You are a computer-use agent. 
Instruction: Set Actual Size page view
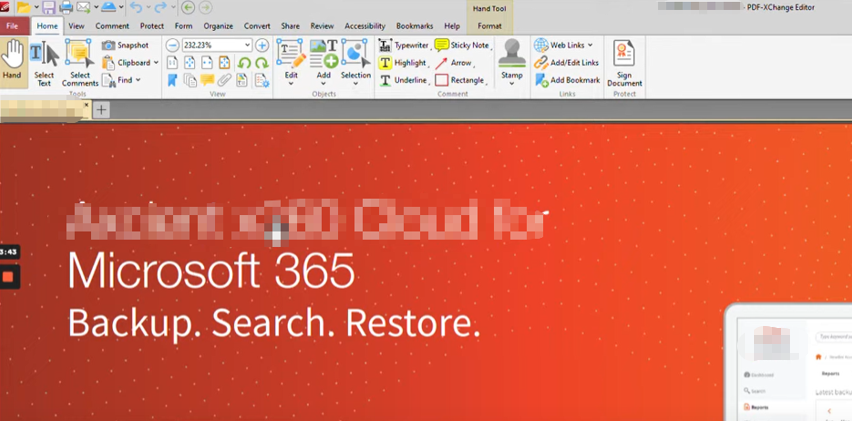172,62
